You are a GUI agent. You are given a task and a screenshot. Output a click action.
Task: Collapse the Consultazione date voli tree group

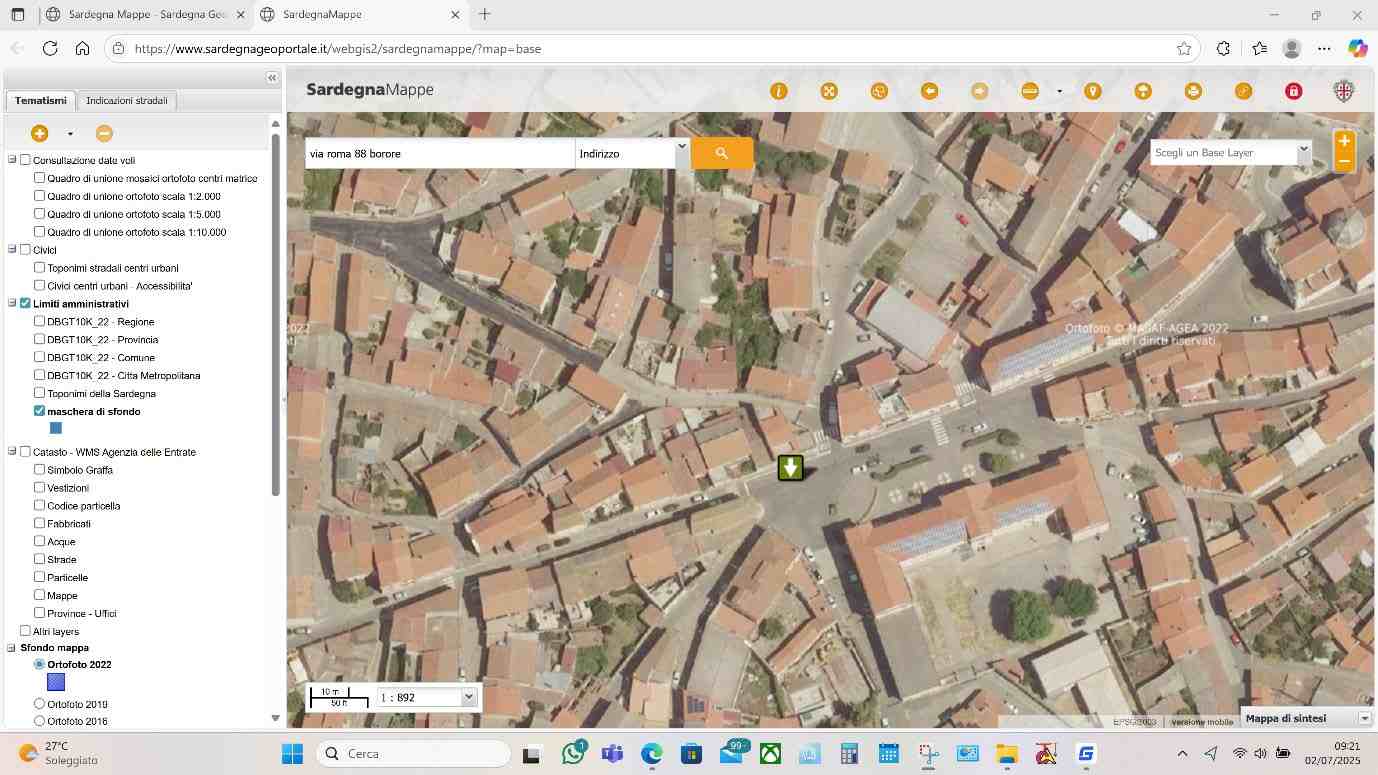[12, 160]
